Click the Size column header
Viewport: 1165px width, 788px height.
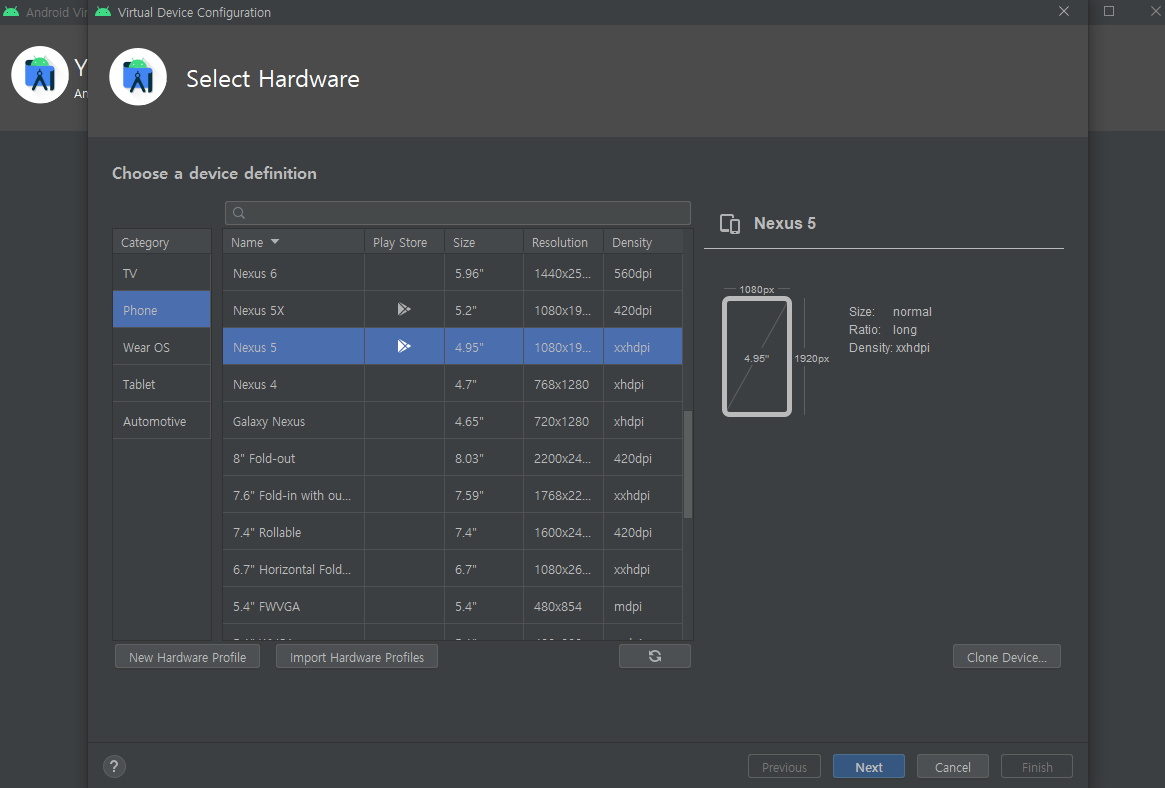[484, 242]
